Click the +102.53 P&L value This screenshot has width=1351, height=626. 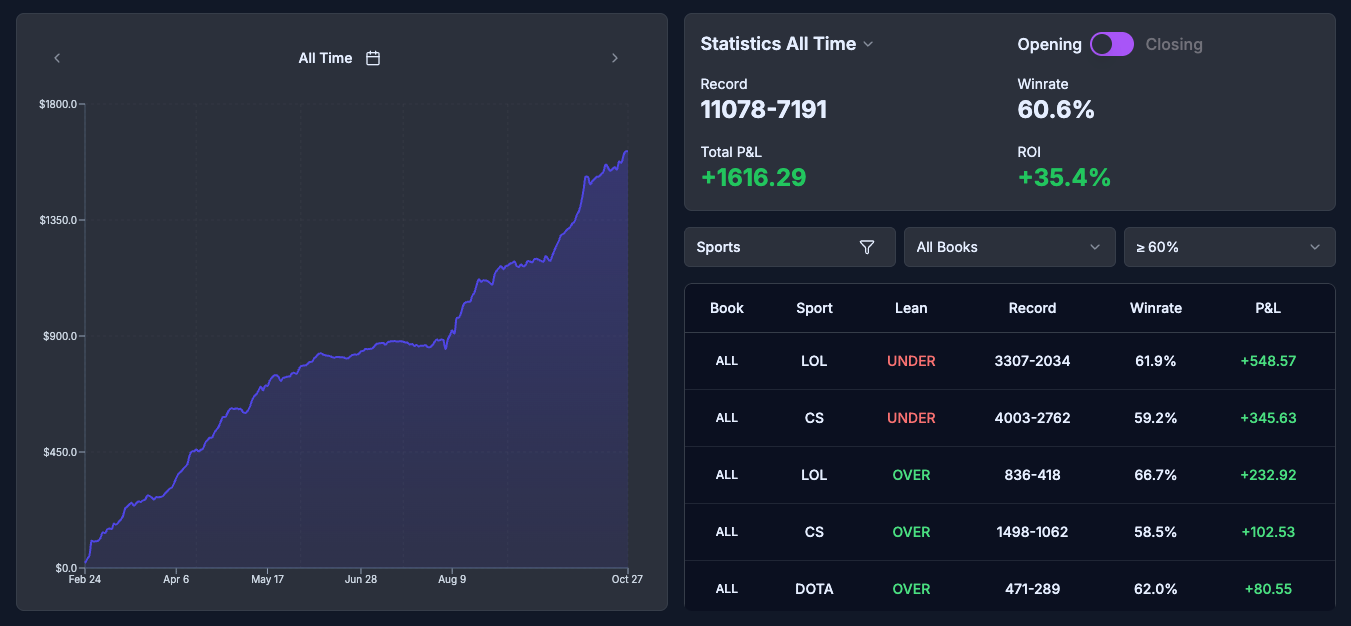[1268, 532]
